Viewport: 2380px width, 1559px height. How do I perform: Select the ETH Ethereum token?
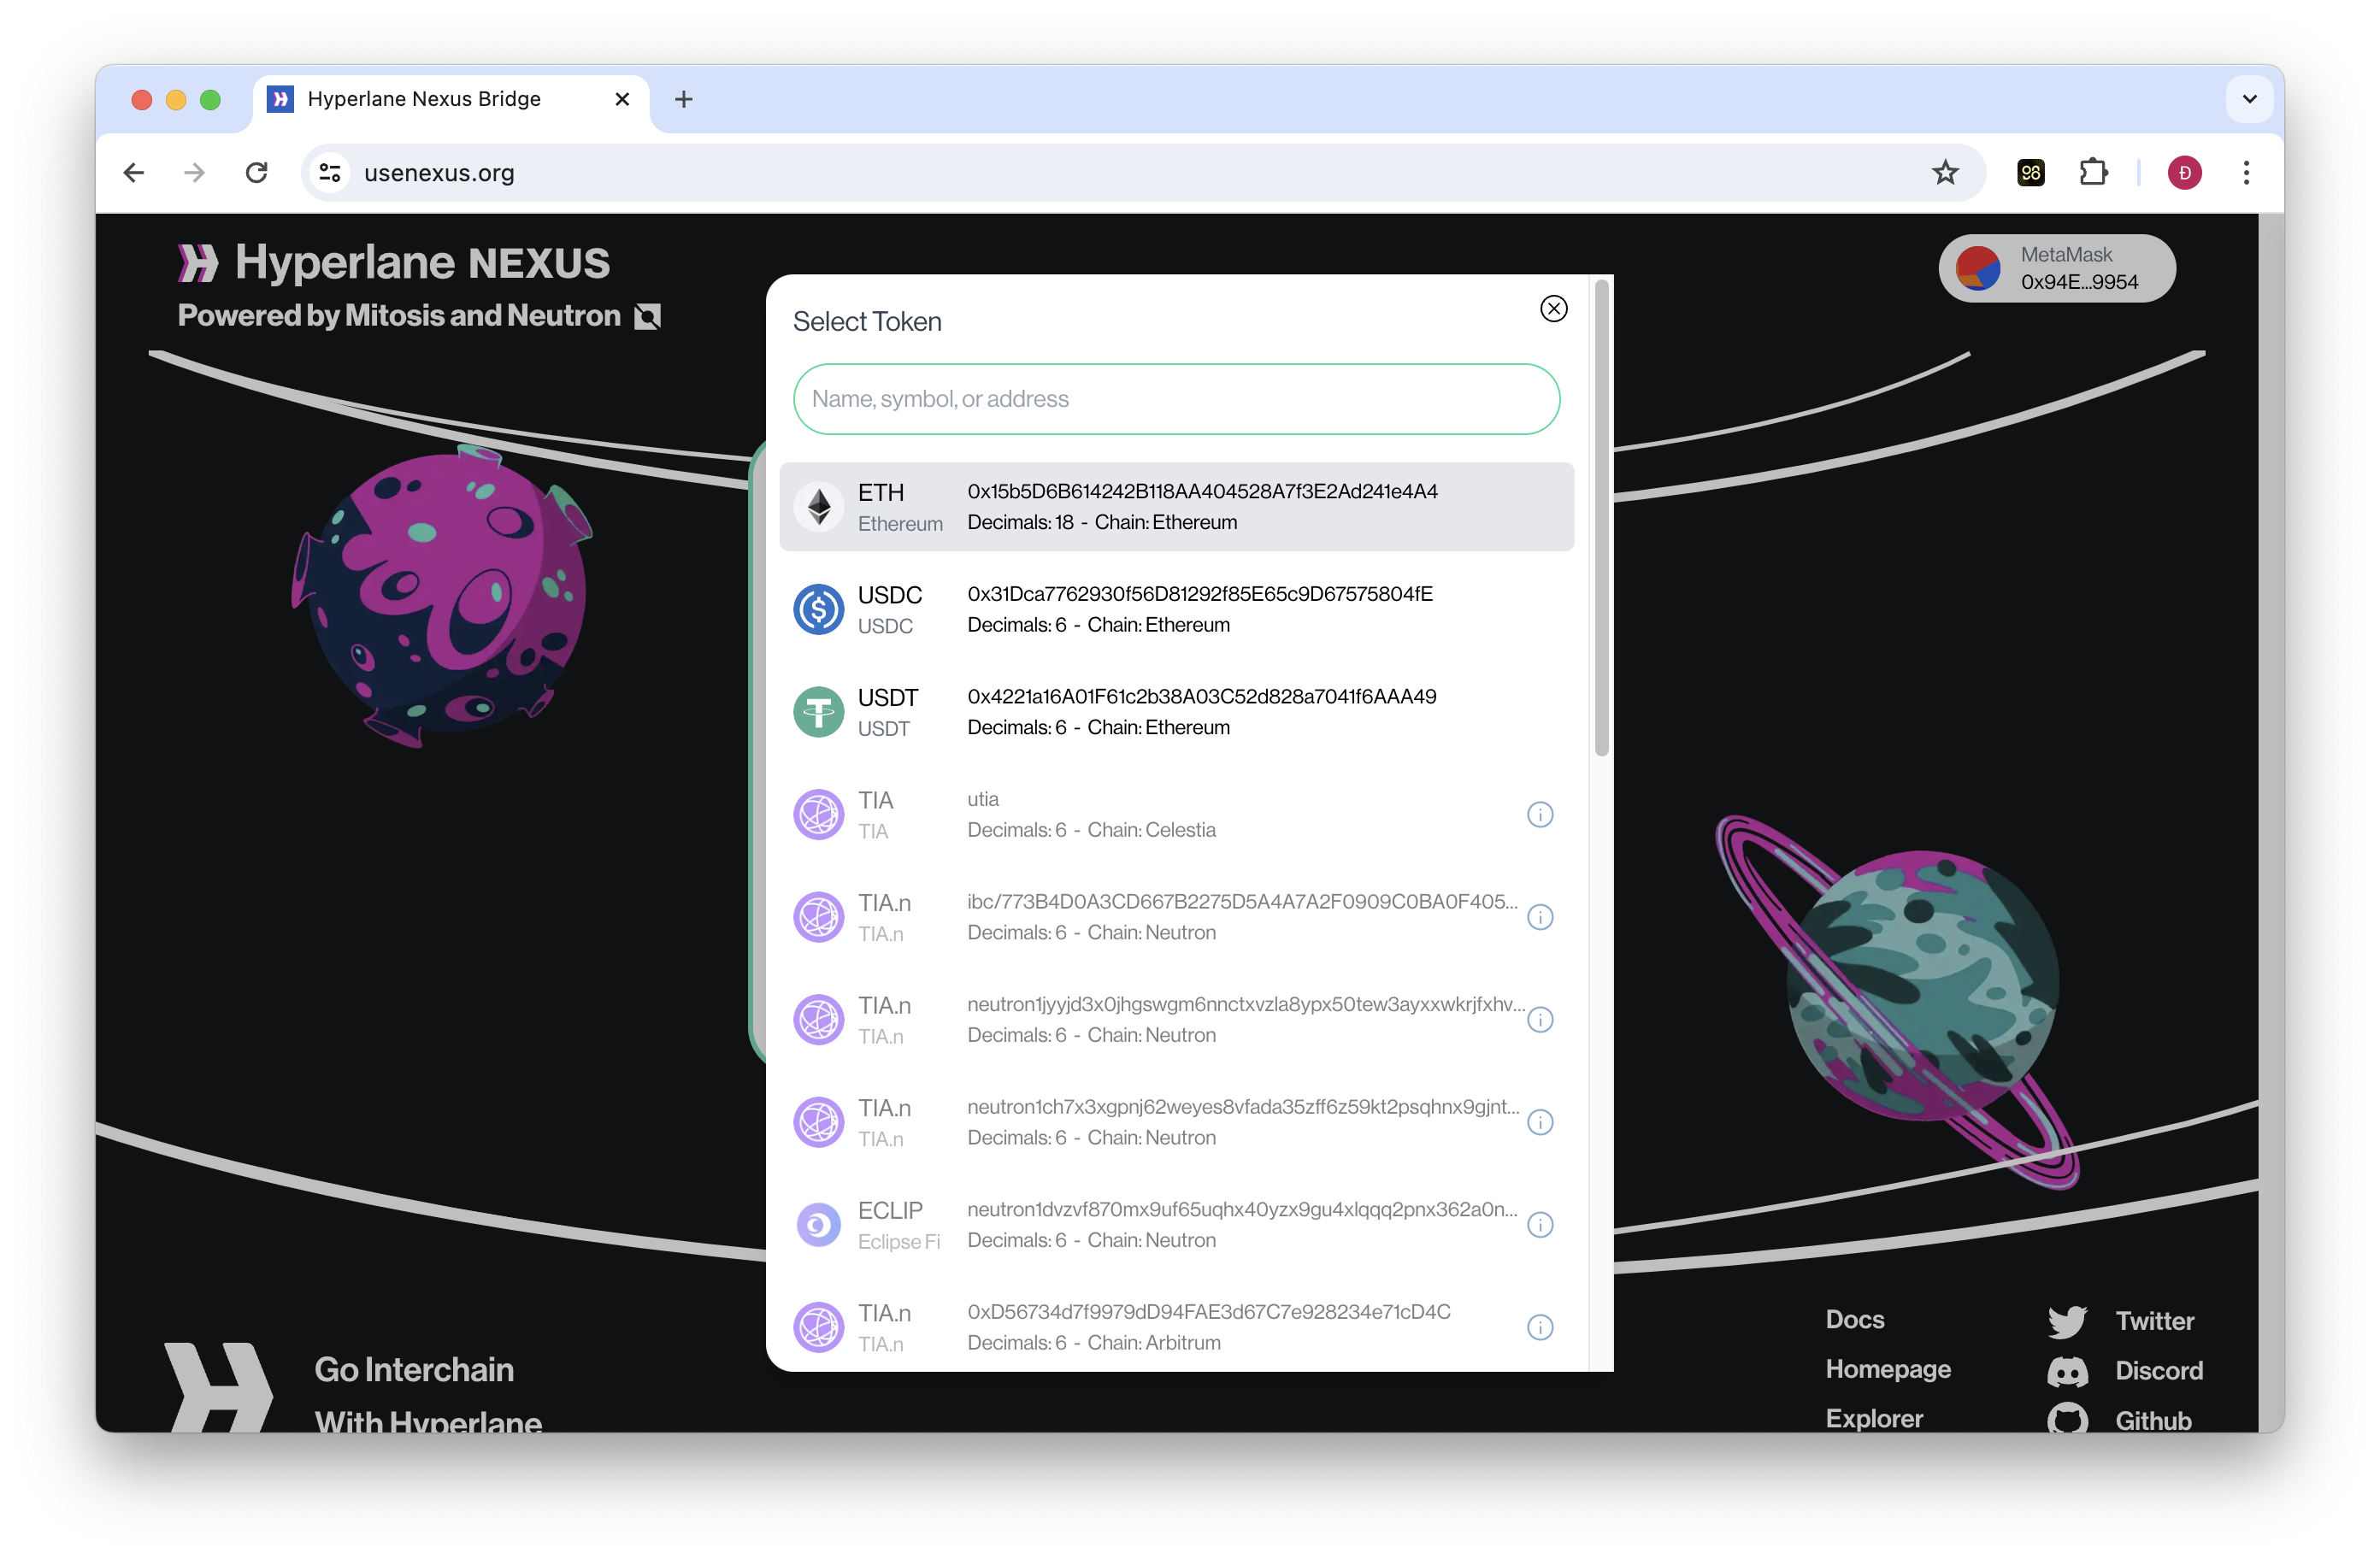[x=1176, y=507]
